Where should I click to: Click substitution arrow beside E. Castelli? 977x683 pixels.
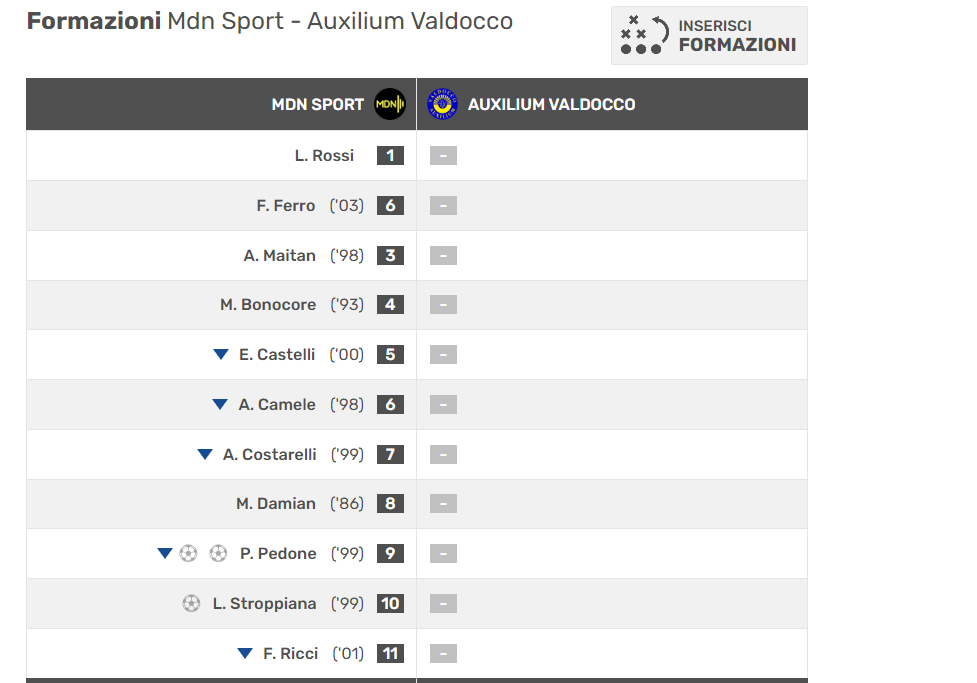coord(221,354)
